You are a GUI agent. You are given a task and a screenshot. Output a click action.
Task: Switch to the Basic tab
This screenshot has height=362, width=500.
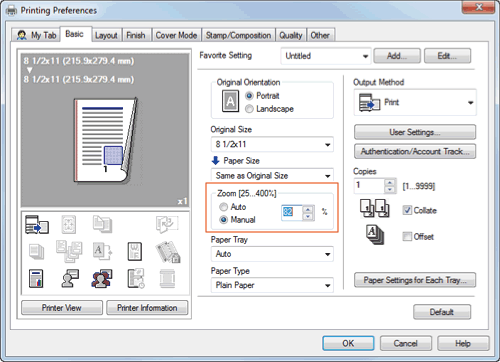[75, 34]
